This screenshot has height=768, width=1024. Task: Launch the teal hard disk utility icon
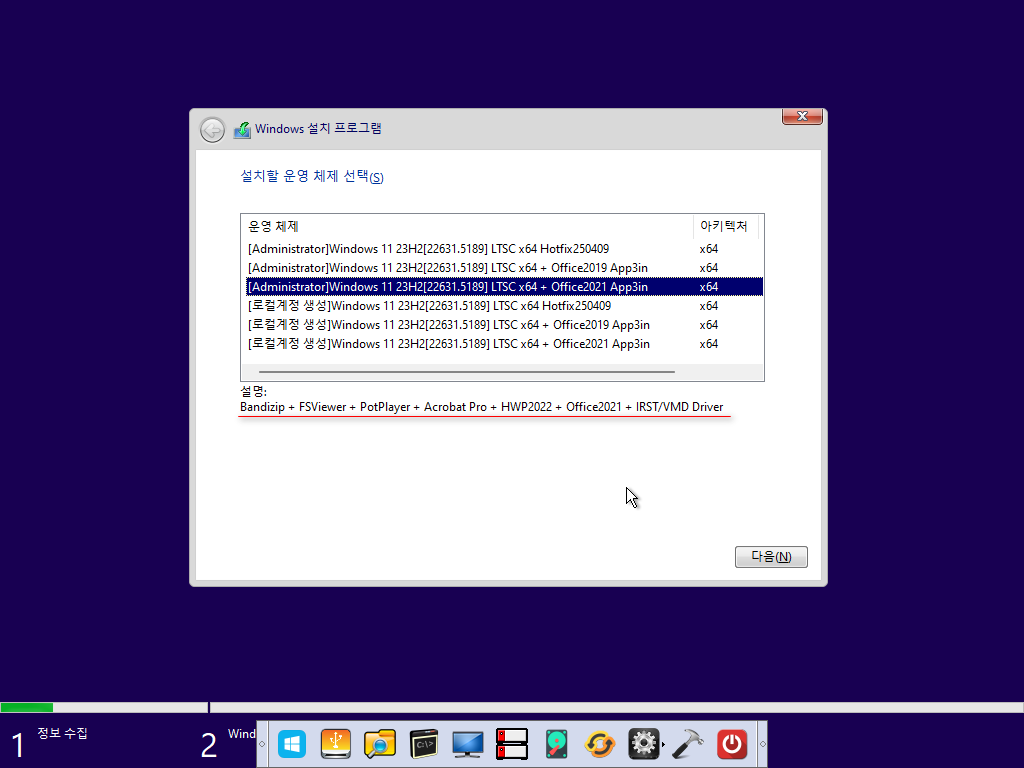tap(556, 744)
